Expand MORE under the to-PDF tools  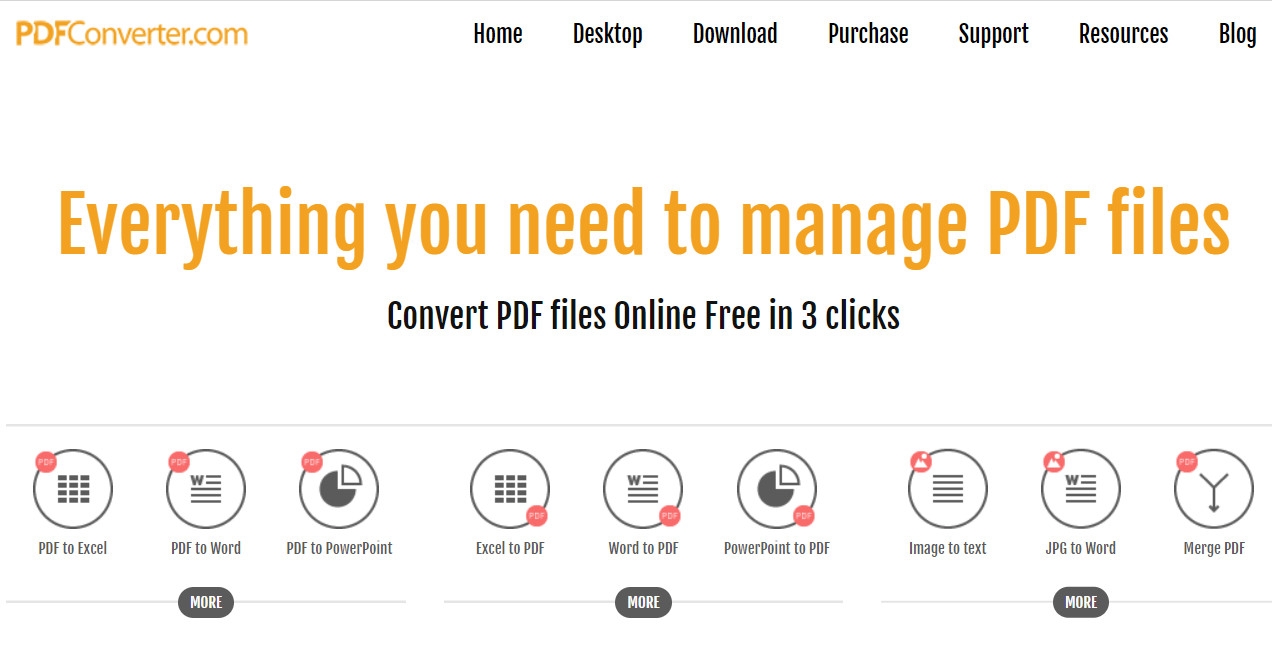point(643,602)
